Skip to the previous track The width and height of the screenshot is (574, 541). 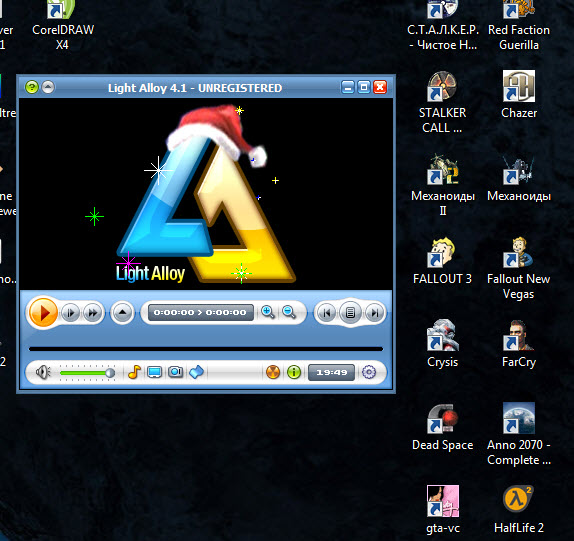(326, 313)
